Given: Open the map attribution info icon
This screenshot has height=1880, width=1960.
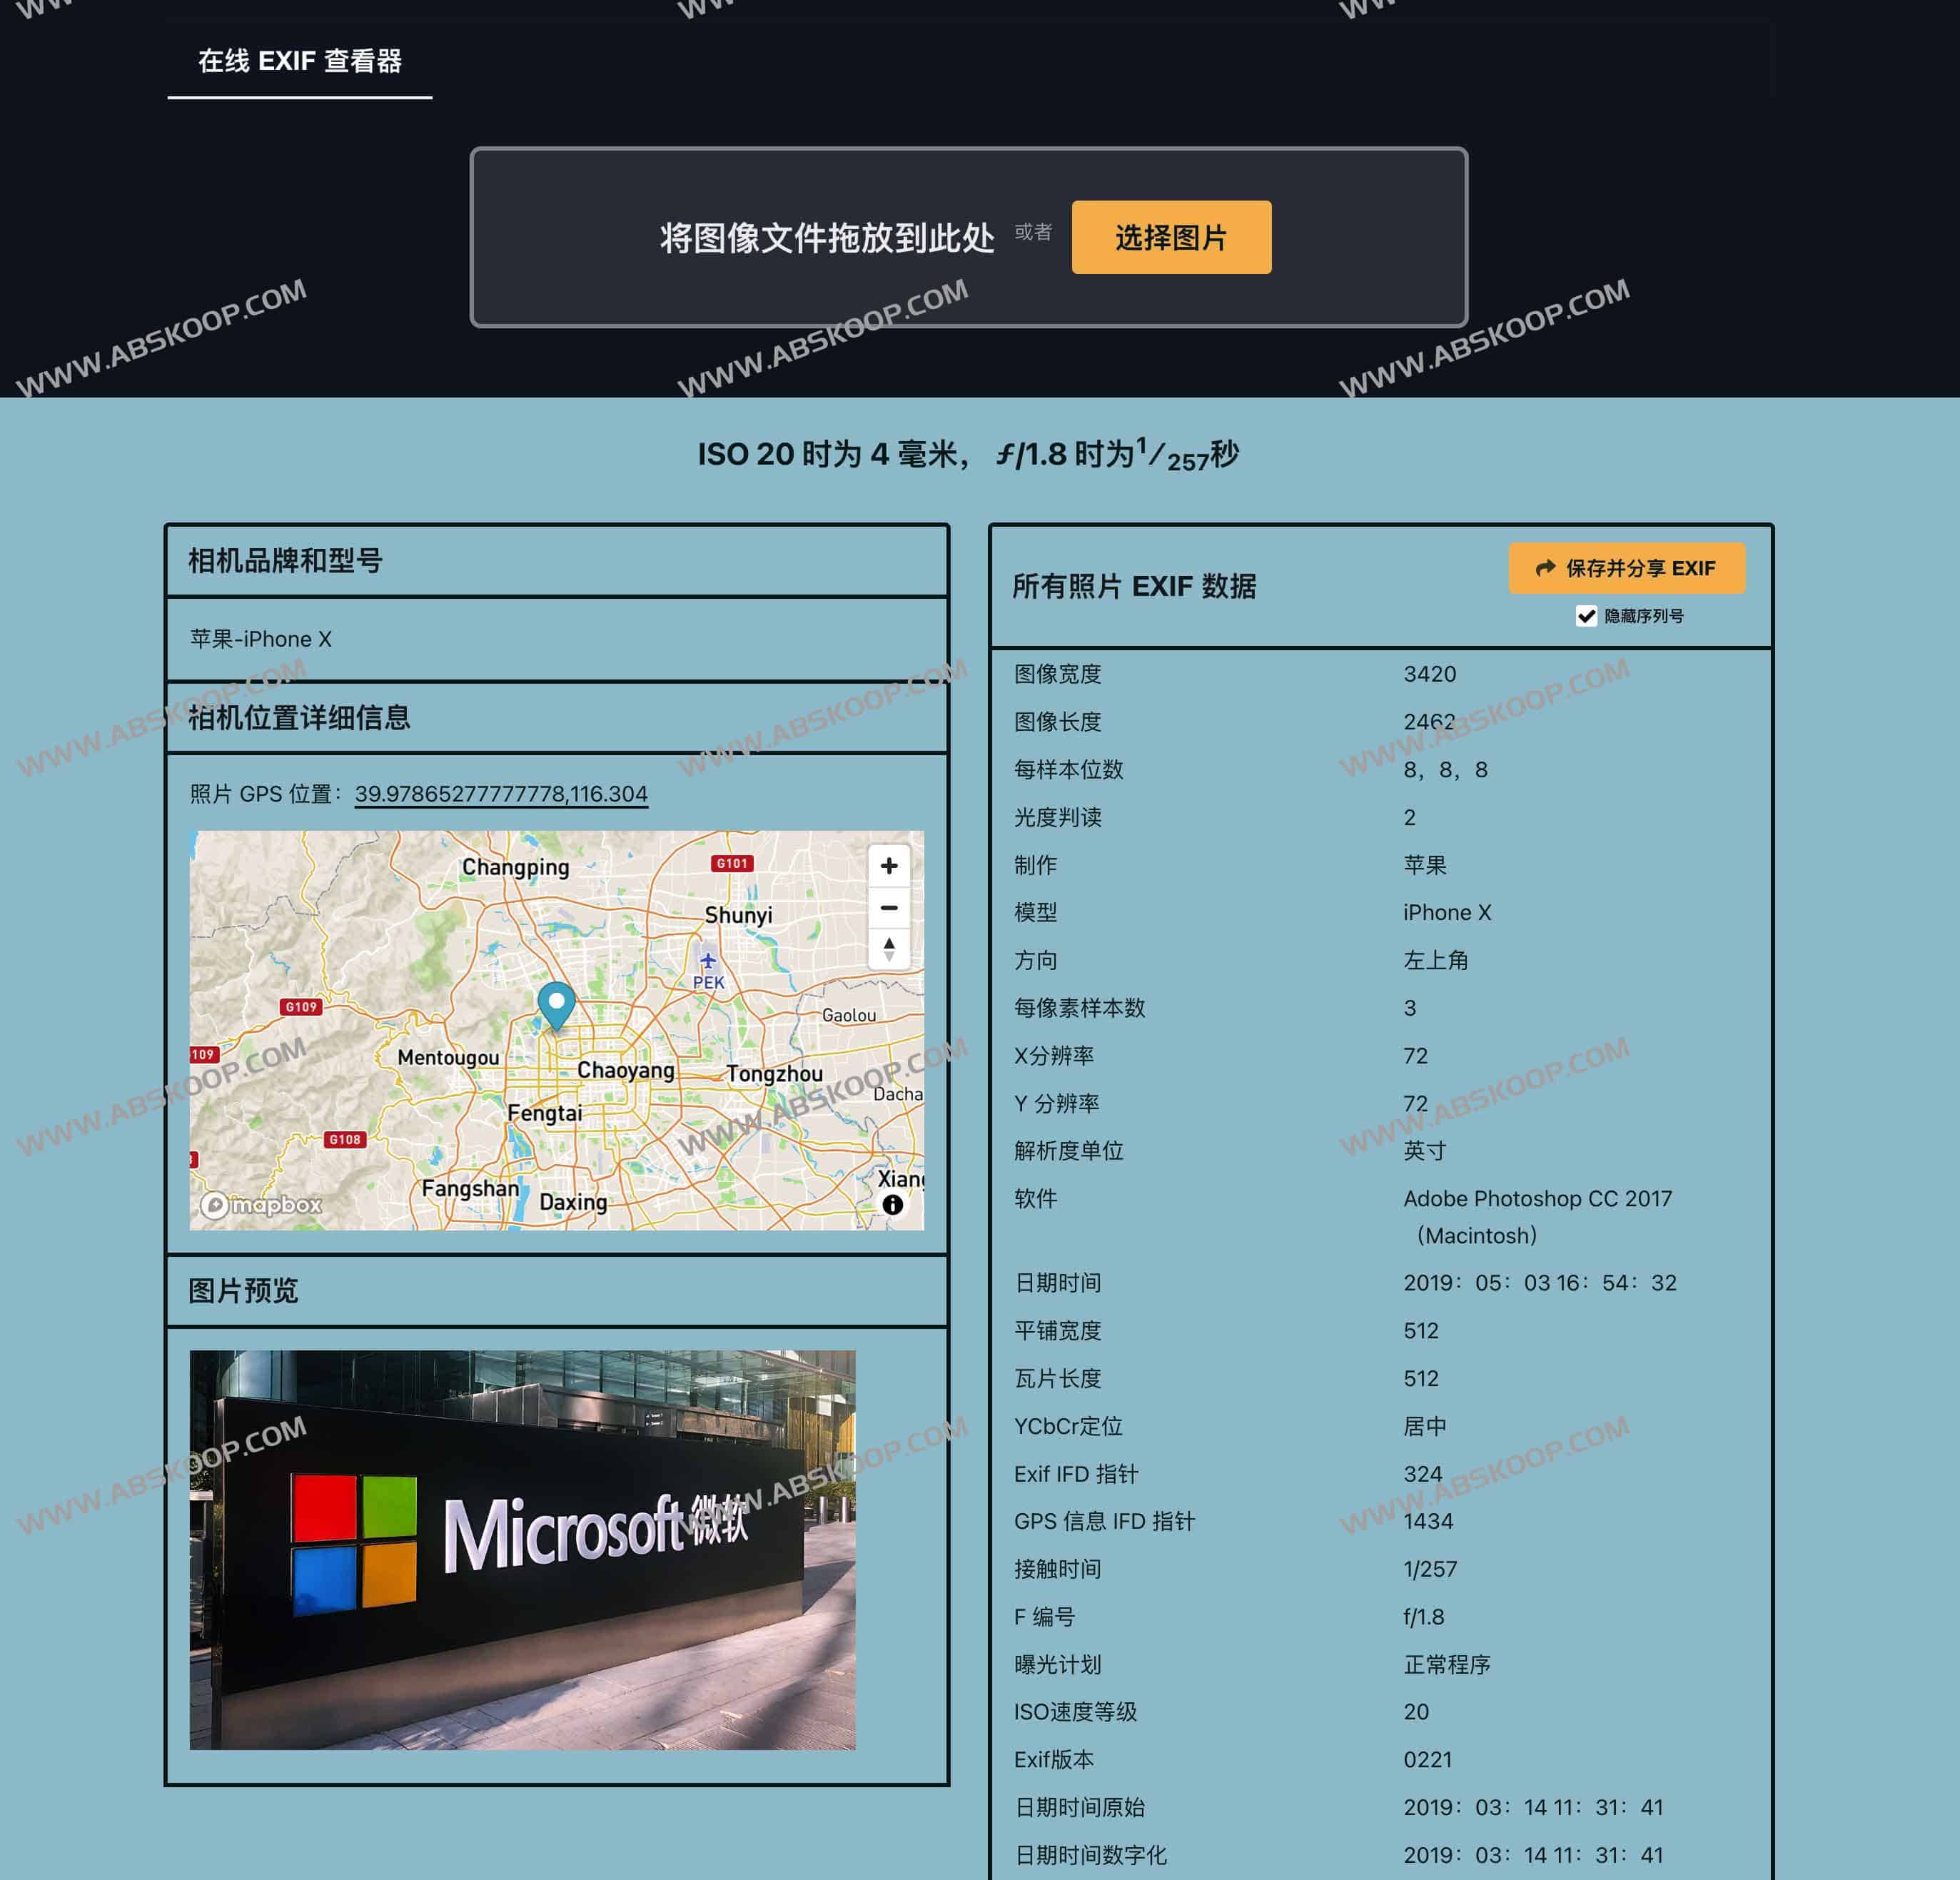Looking at the screenshot, I should click(892, 1205).
